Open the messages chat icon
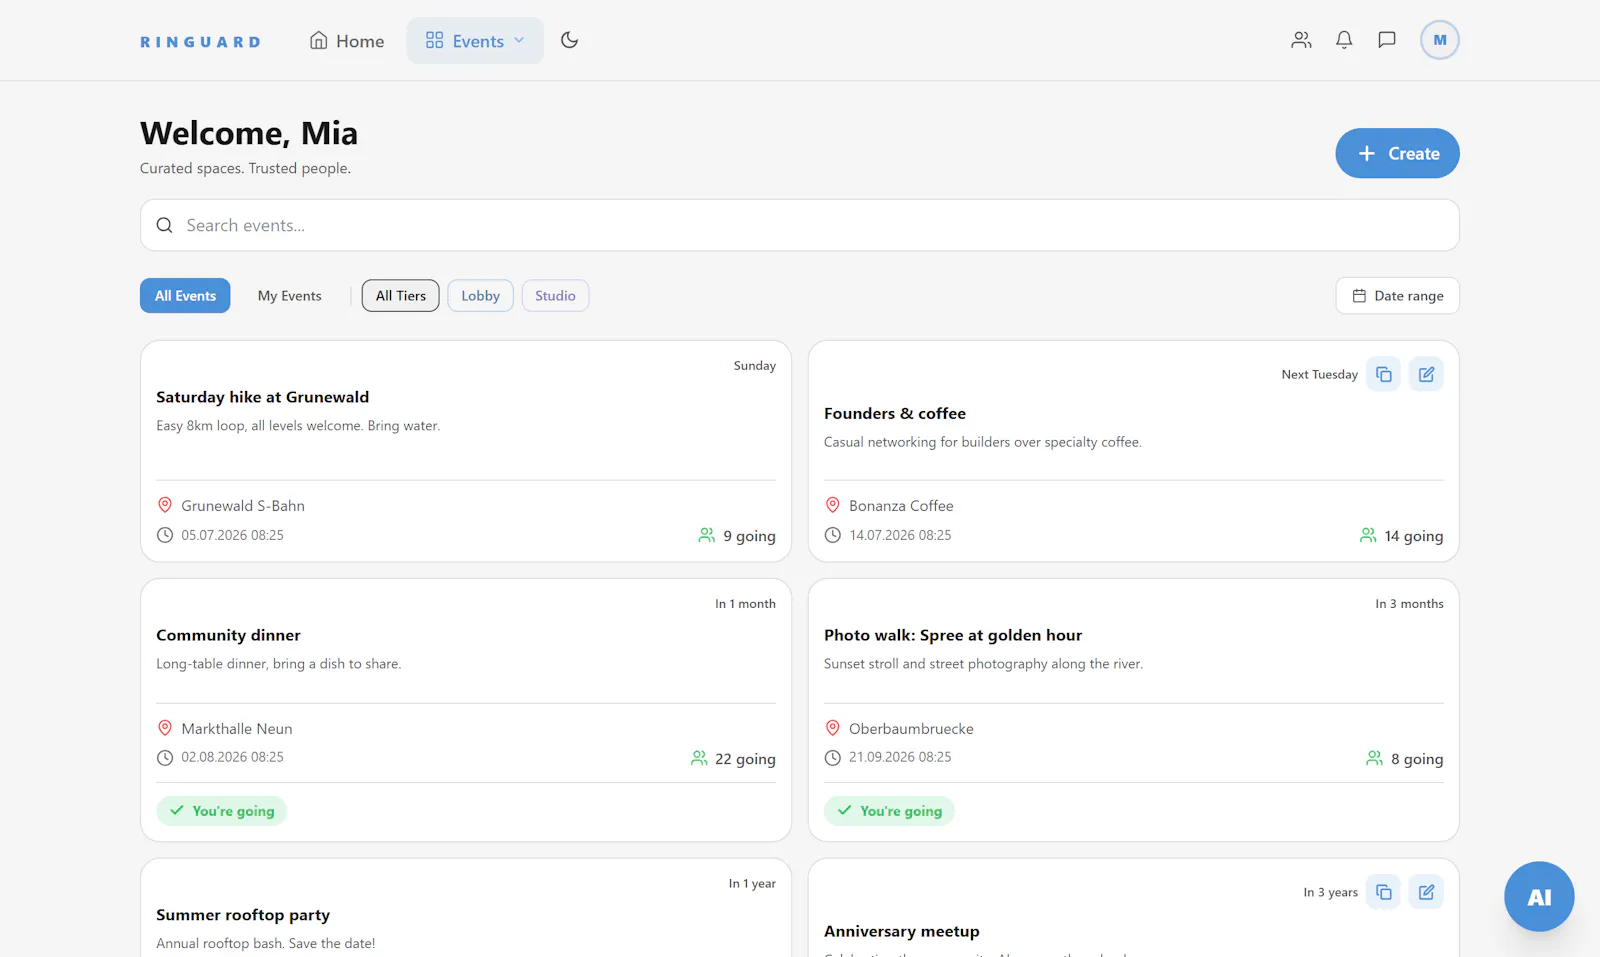Viewport: 1600px width, 957px height. 1387,40
